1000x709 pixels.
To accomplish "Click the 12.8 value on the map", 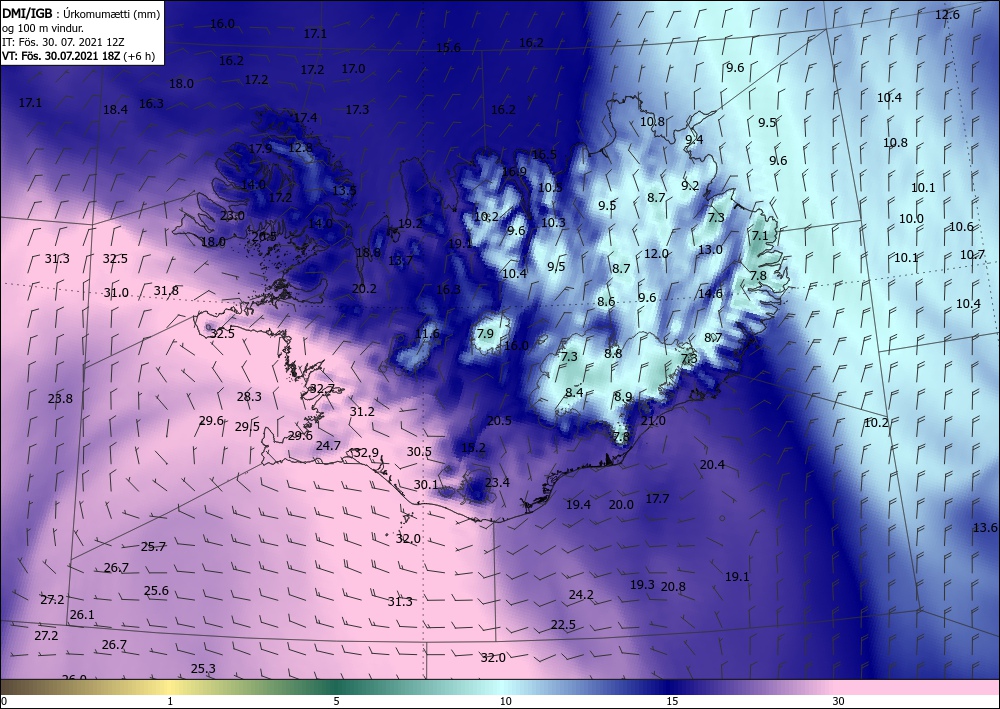I will [301, 147].
